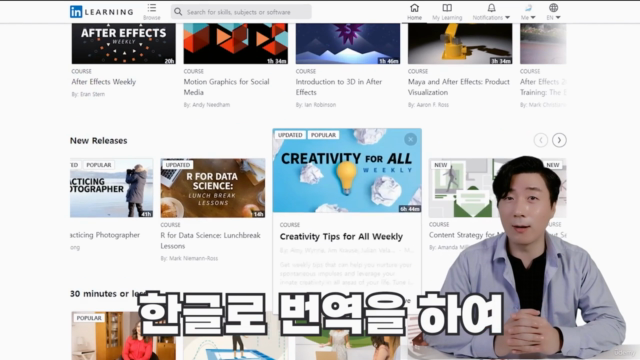The width and height of the screenshot is (640, 360).
Task: Click the search magnifier icon
Action: [x=178, y=12]
